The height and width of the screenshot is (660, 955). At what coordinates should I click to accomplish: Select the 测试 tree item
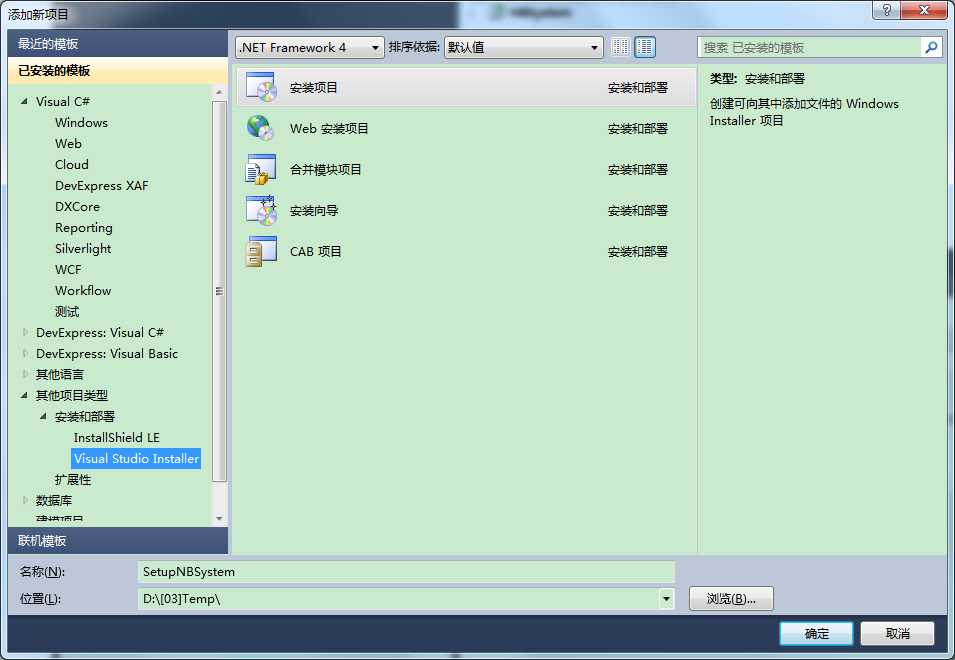(x=67, y=311)
